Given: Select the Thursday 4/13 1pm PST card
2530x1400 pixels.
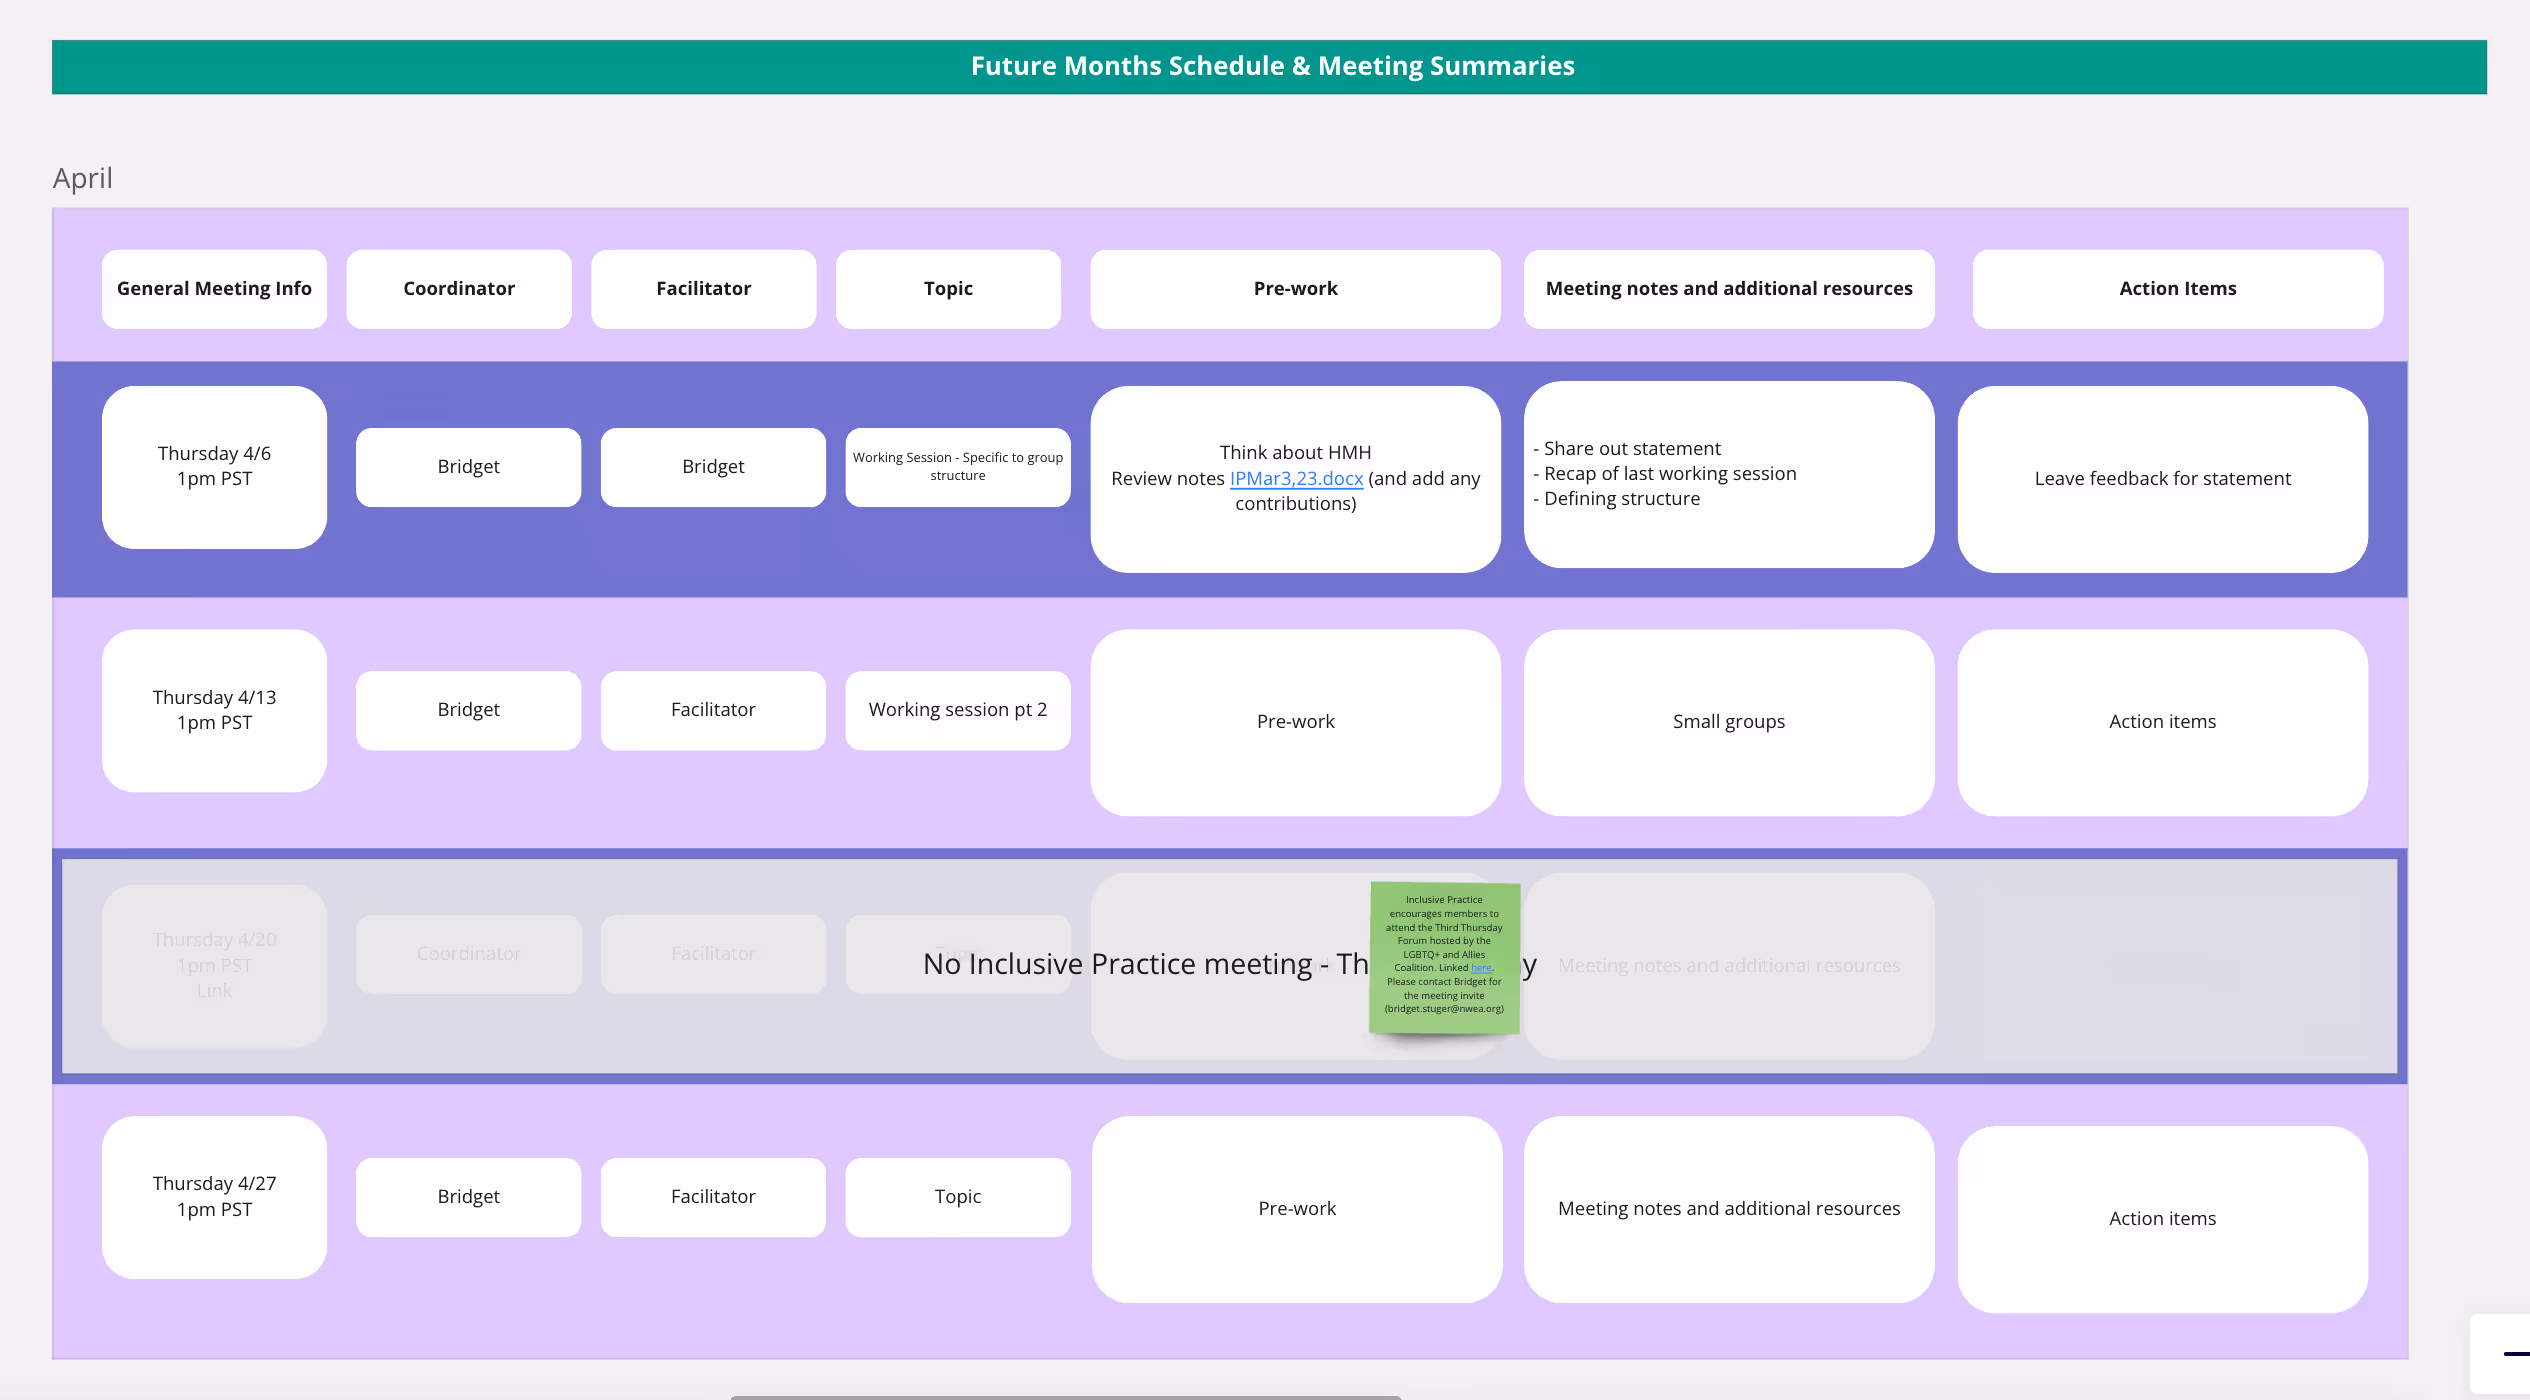Looking at the screenshot, I should [214, 710].
